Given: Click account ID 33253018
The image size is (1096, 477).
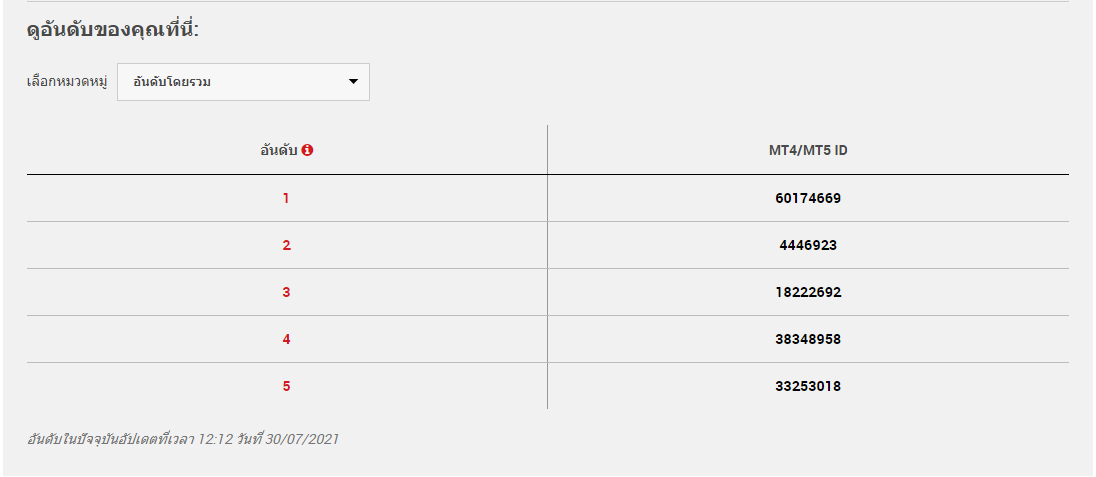Looking at the screenshot, I should coord(808,386).
